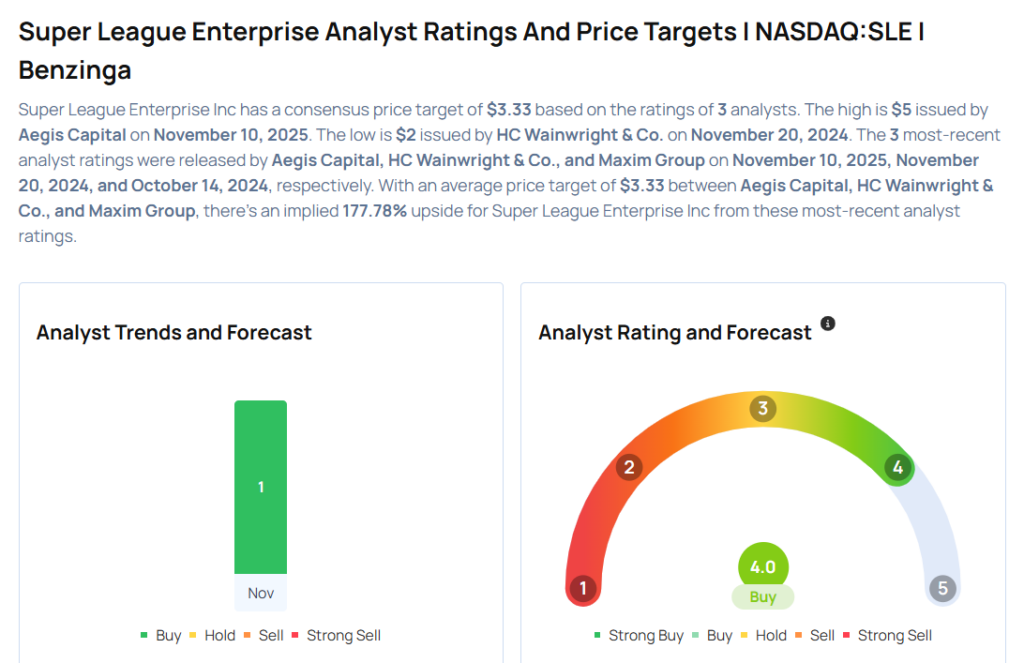Select gauge marker number 3

click(763, 408)
